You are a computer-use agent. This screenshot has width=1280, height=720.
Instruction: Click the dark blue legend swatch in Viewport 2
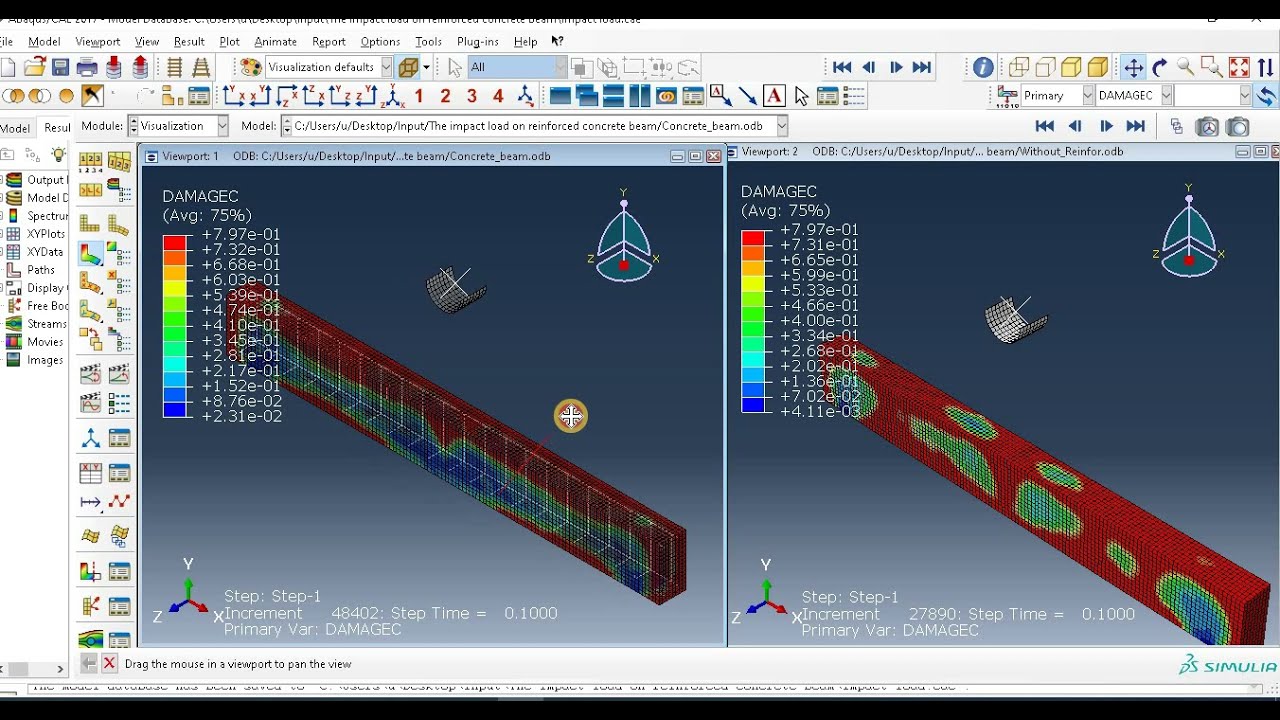pyautogui.click(x=753, y=405)
